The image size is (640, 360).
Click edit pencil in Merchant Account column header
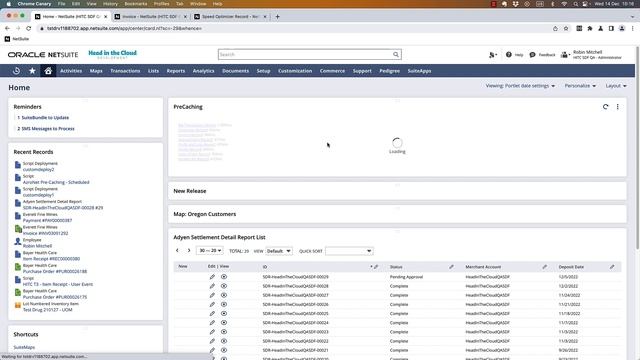[x=544, y=267]
